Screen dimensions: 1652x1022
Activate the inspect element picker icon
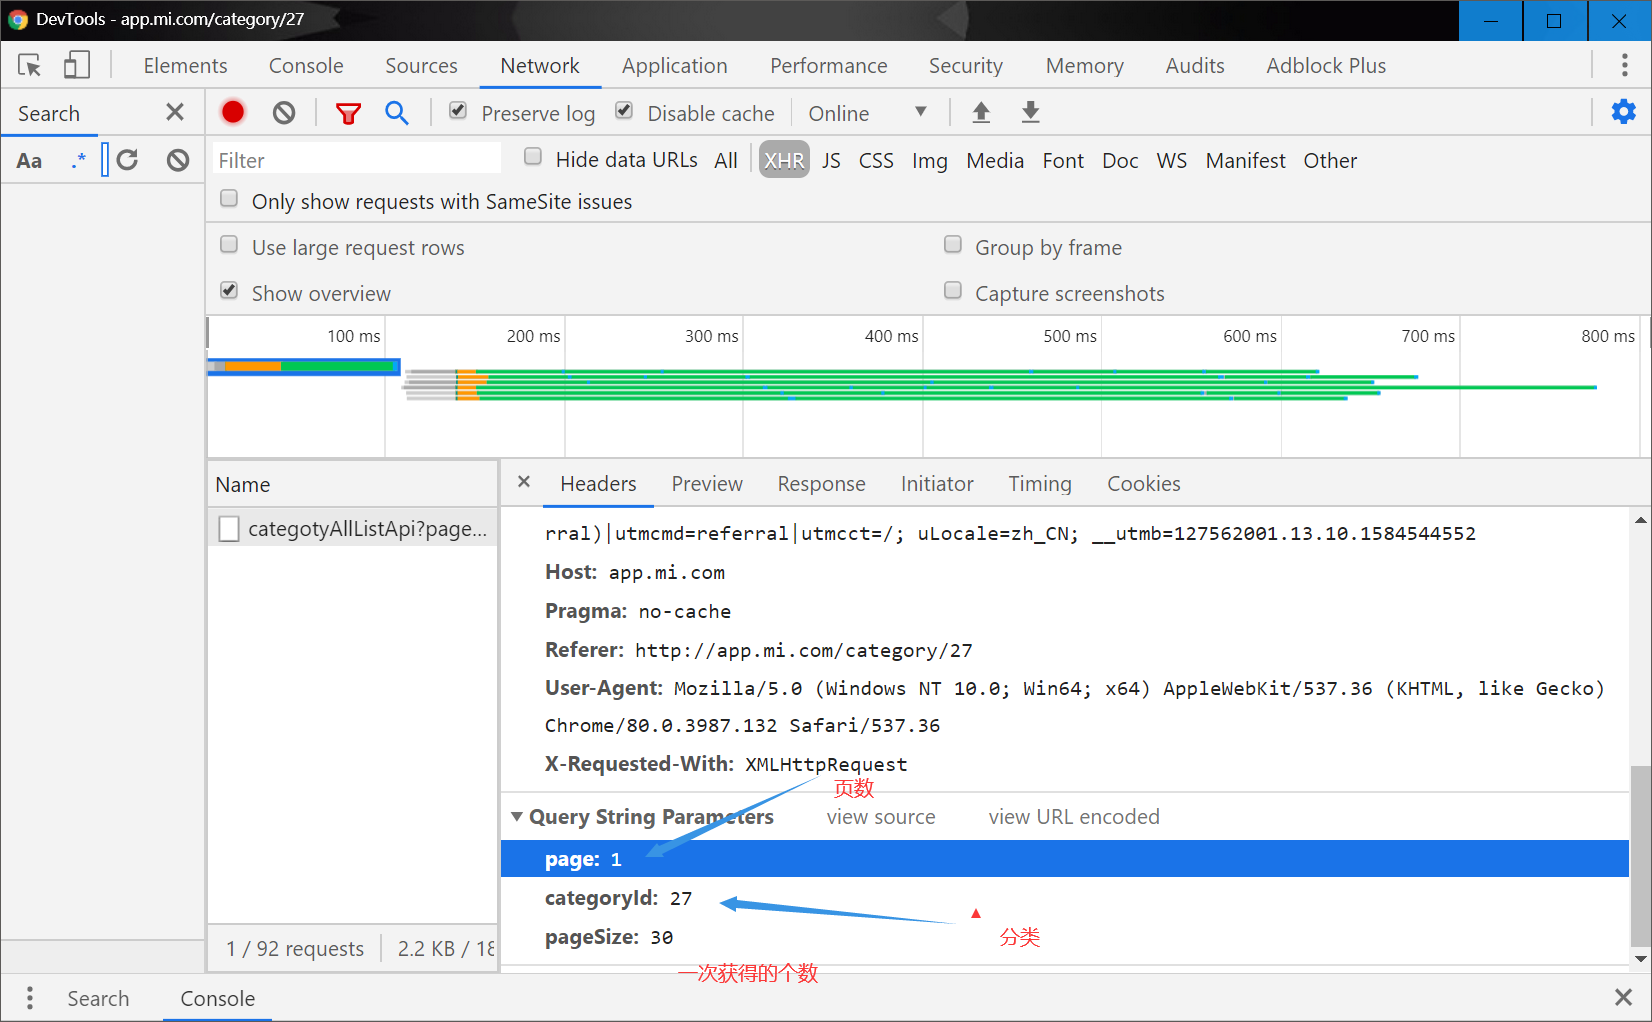click(x=29, y=66)
